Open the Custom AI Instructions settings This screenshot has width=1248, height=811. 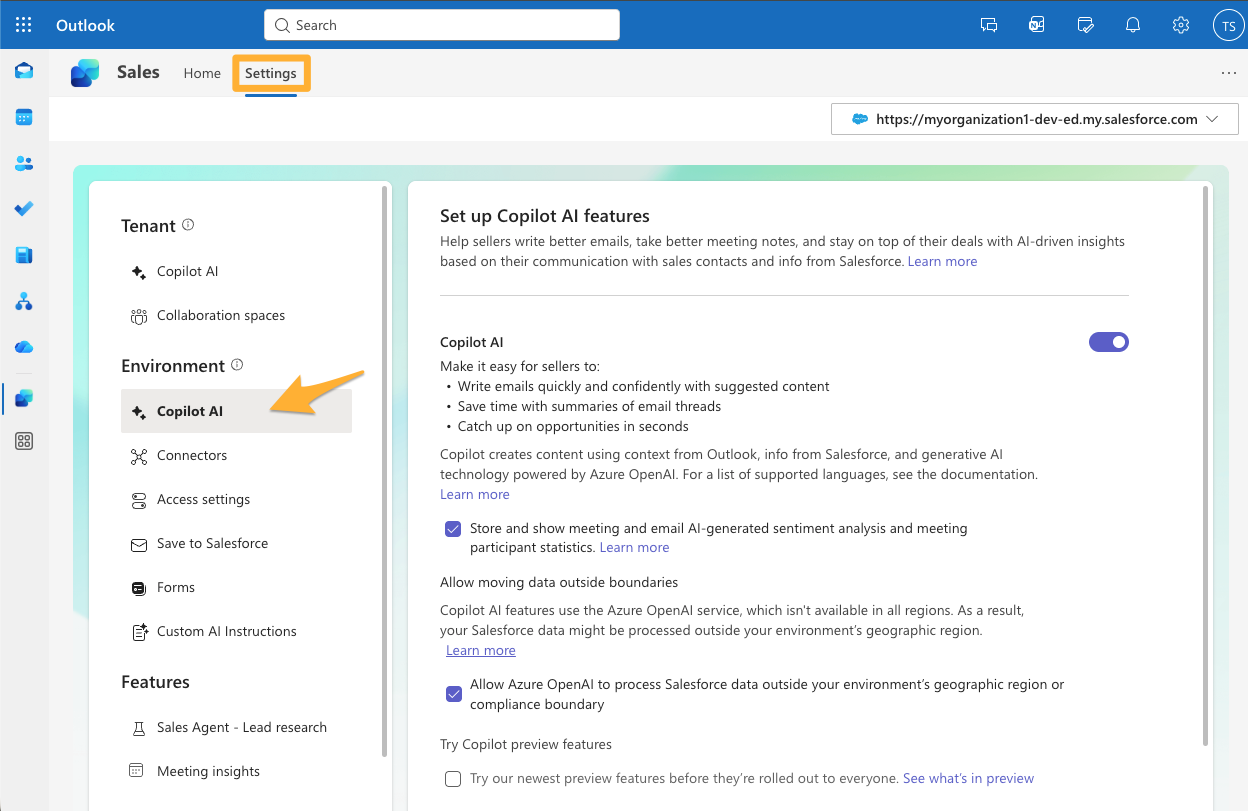[x=226, y=631]
